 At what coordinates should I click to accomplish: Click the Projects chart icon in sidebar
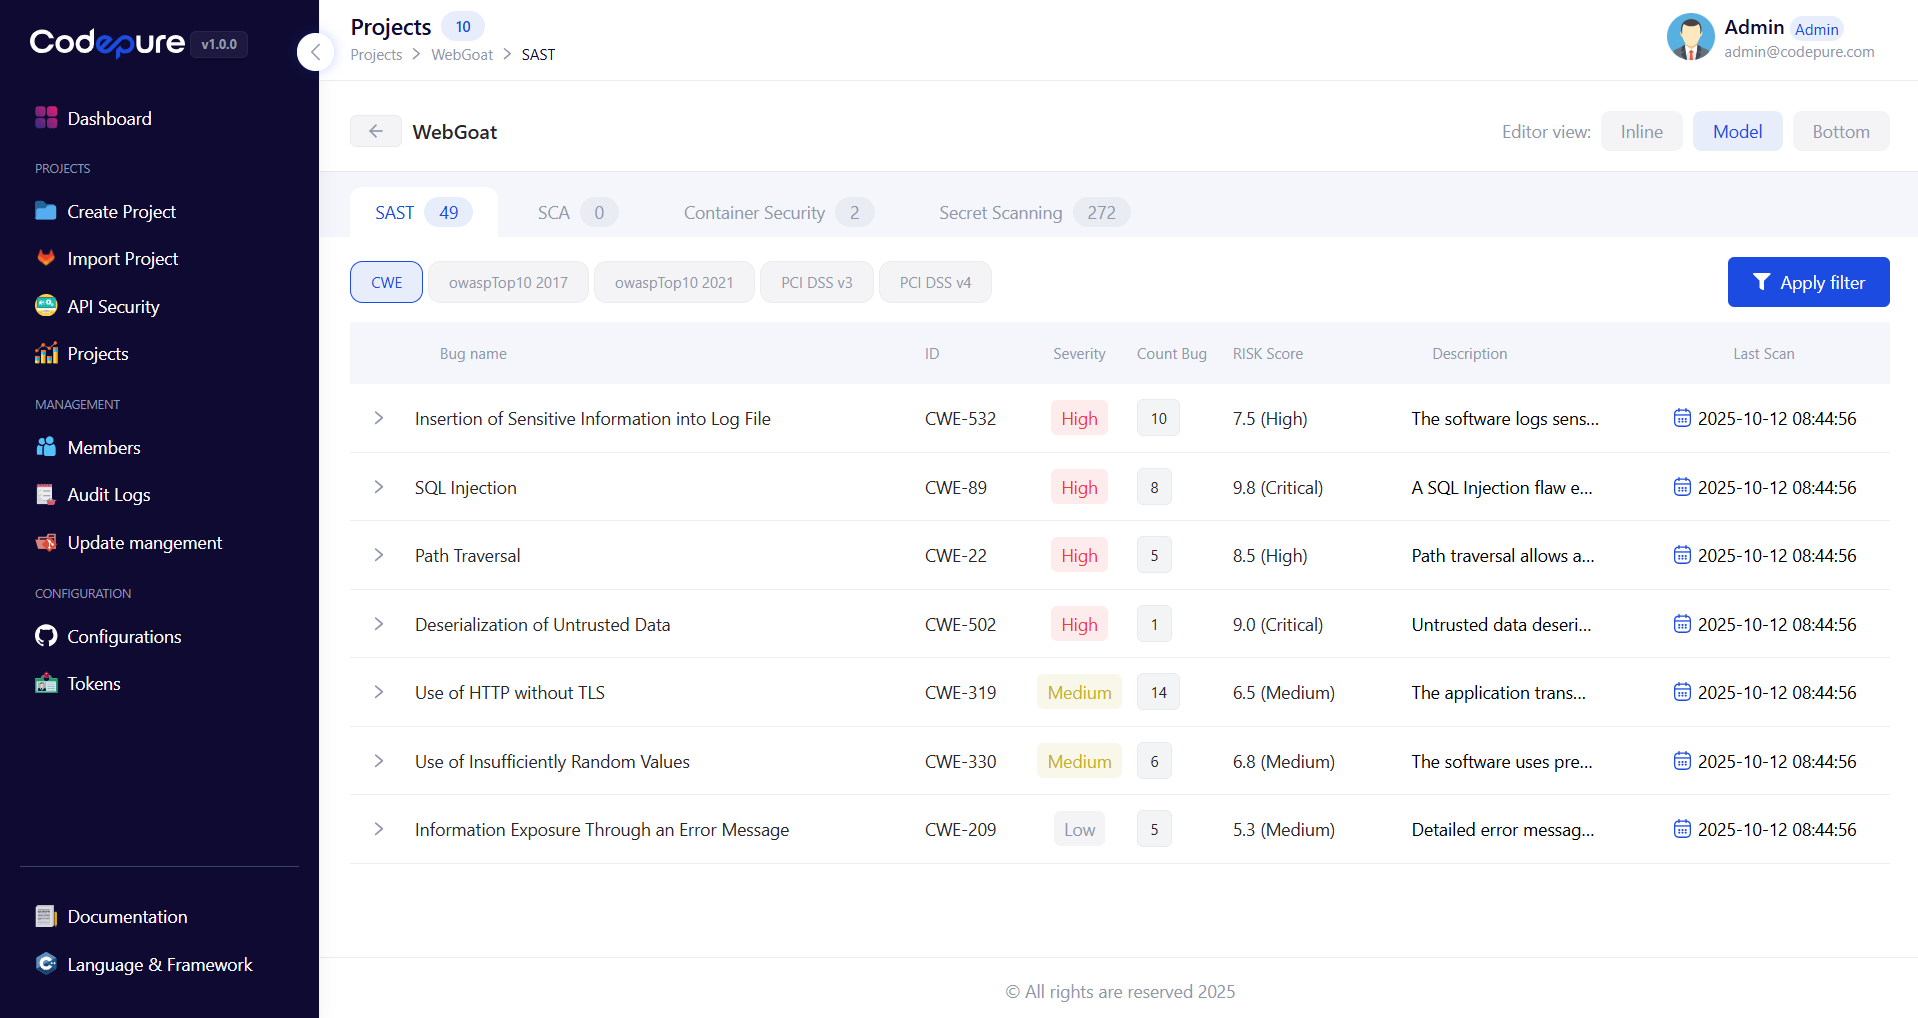46,353
